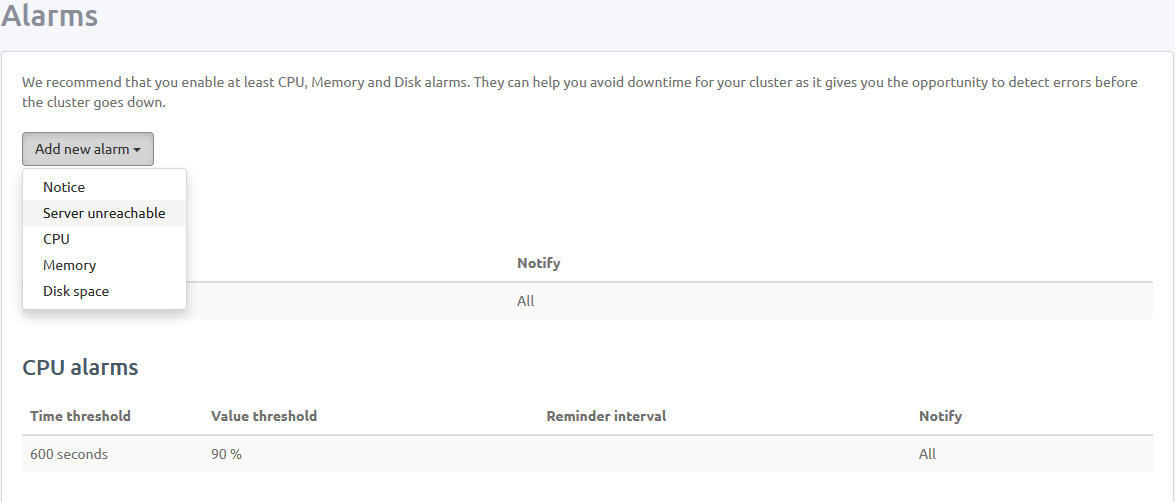
Task: Click the All notify cell in CPU alarms row
Action: 927,454
